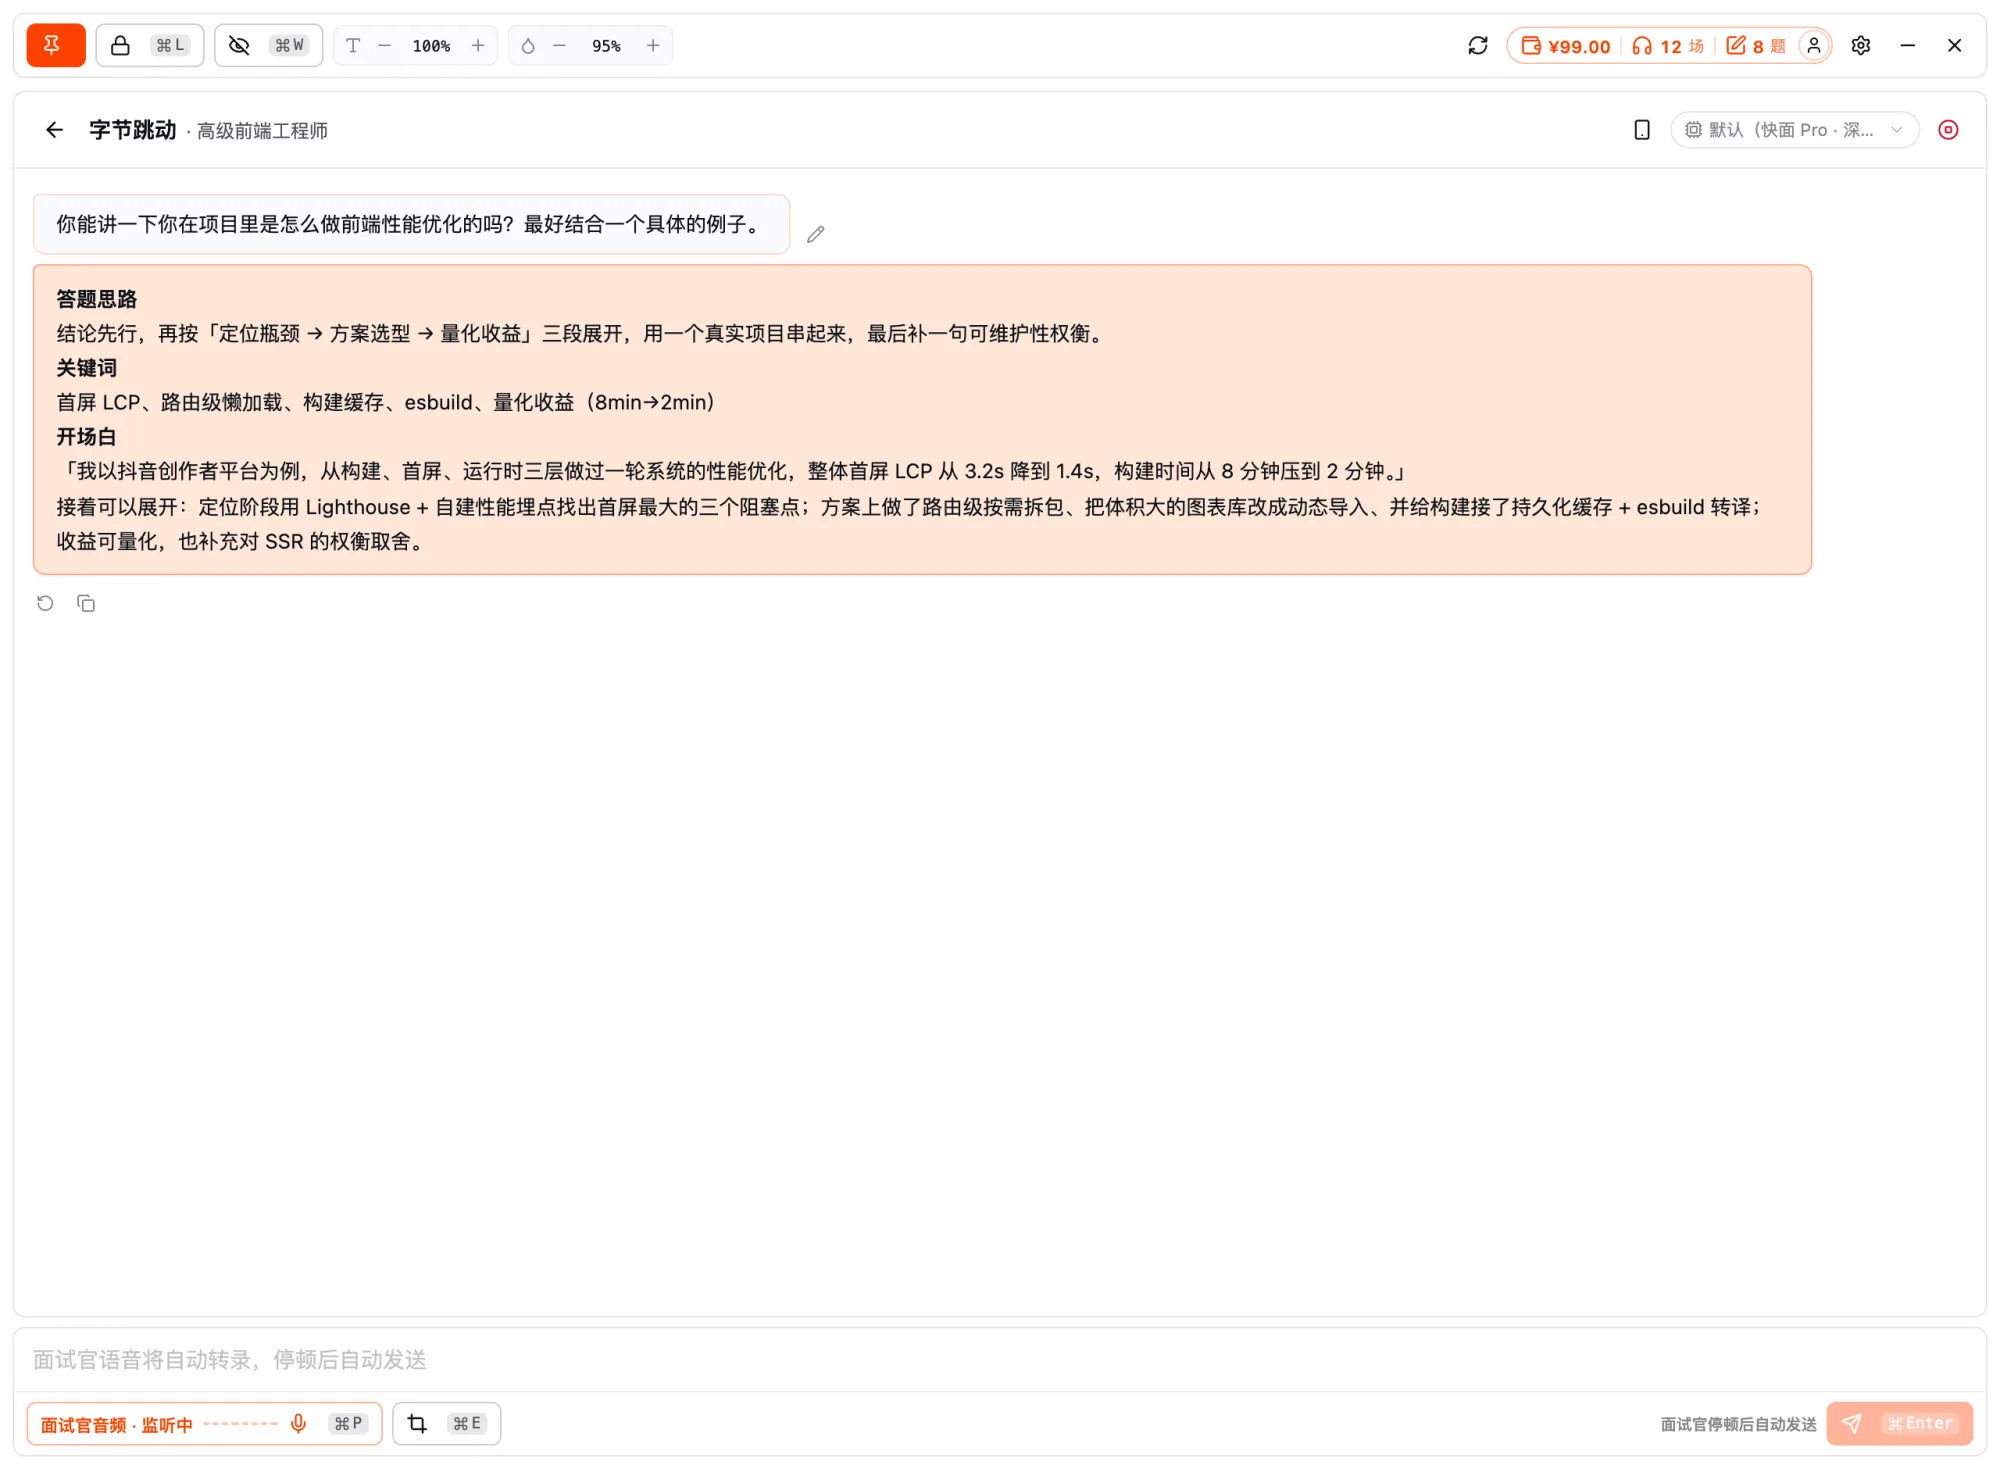Send with the ⌘Enter button
Screen dimensions: 2000x1469
click(1900, 1424)
